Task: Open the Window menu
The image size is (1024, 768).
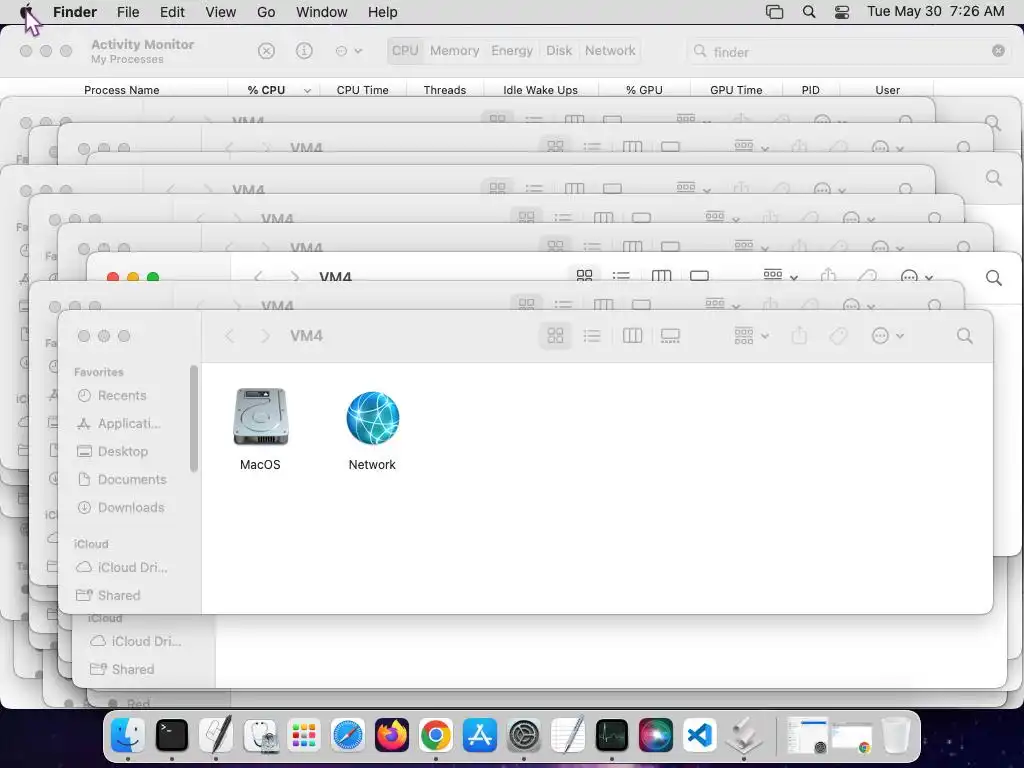Action: pos(321,12)
